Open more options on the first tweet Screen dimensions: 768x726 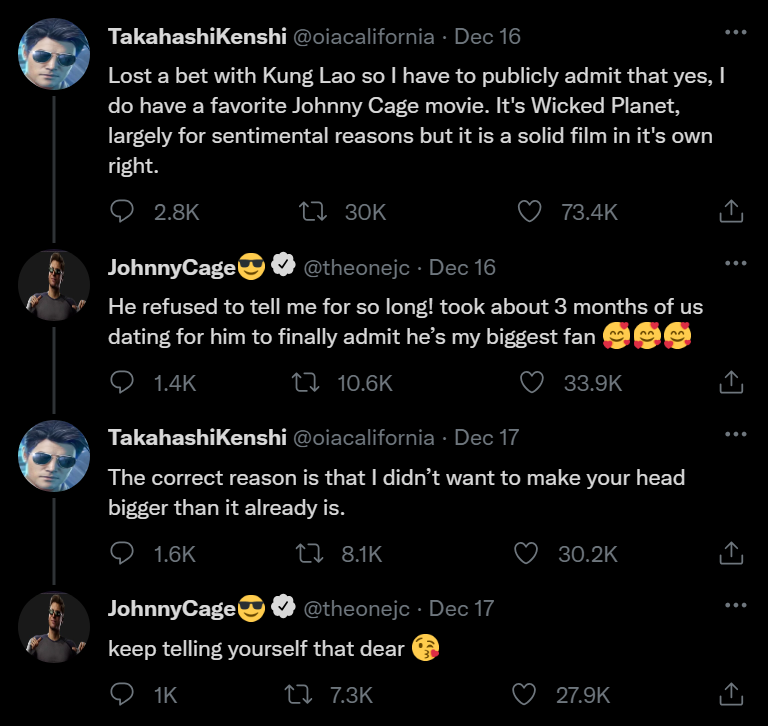(x=735, y=33)
